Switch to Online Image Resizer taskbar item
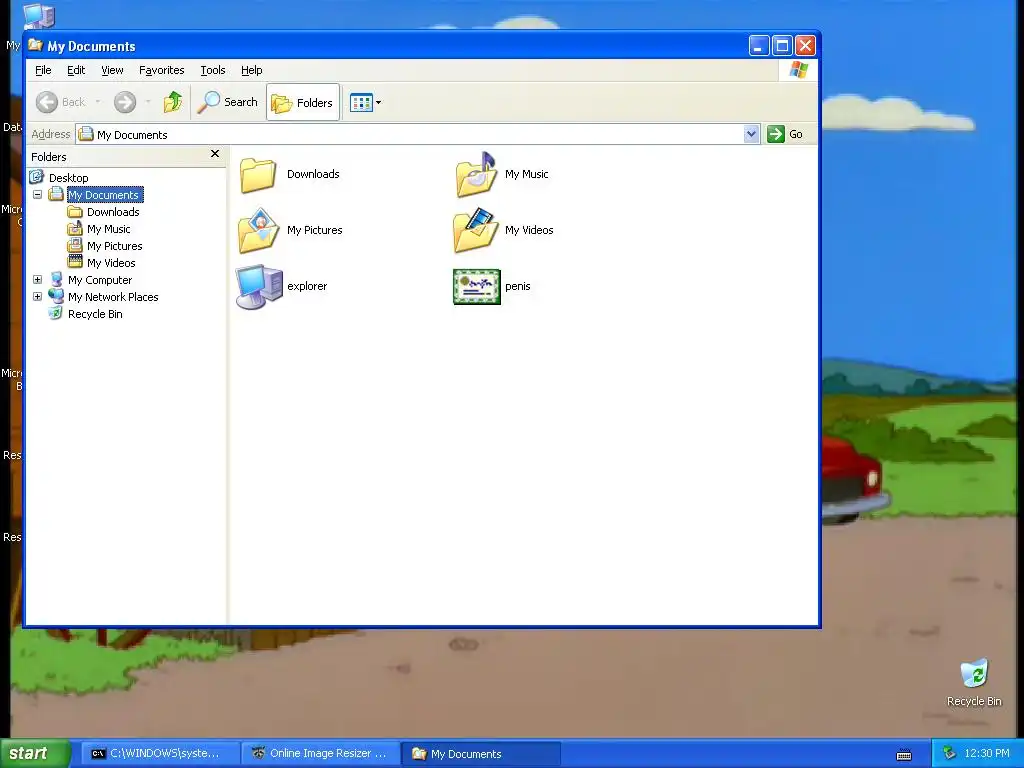1024x768 pixels. pos(320,754)
